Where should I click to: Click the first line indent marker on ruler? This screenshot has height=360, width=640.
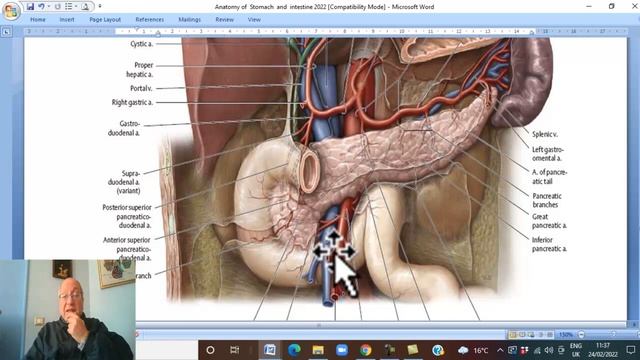[x=138, y=29]
